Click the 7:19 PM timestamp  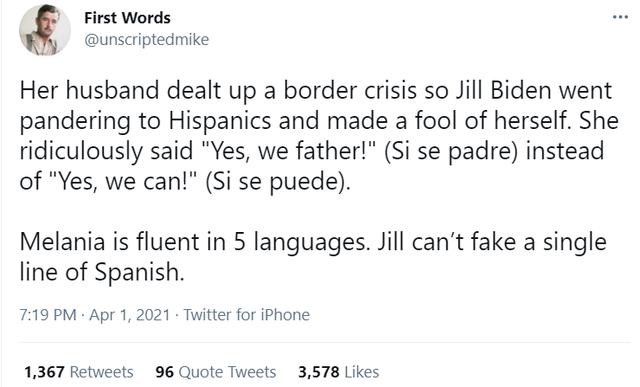pyautogui.click(x=48, y=315)
